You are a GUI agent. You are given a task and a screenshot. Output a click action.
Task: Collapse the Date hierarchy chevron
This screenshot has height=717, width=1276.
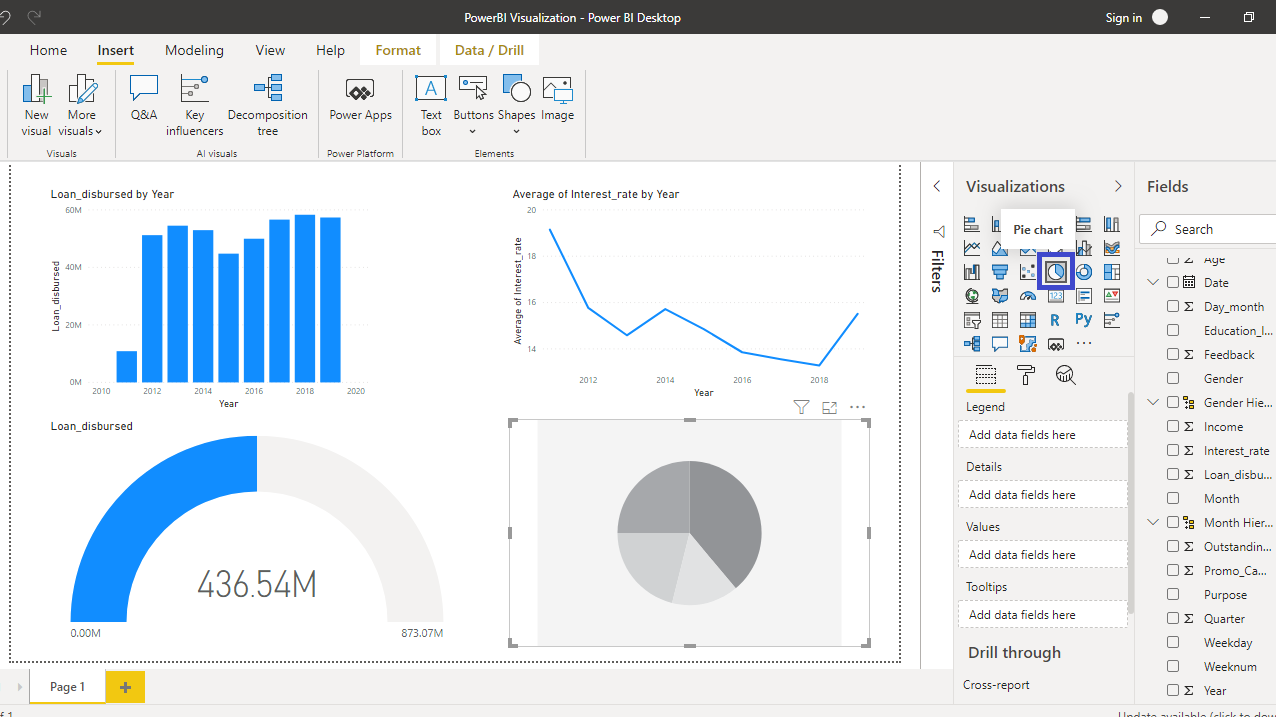click(1153, 282)
